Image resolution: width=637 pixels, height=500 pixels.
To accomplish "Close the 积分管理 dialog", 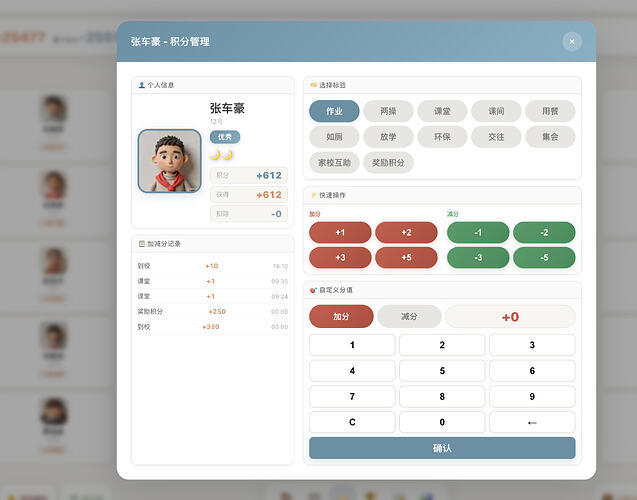I will (x=572, y=41).
